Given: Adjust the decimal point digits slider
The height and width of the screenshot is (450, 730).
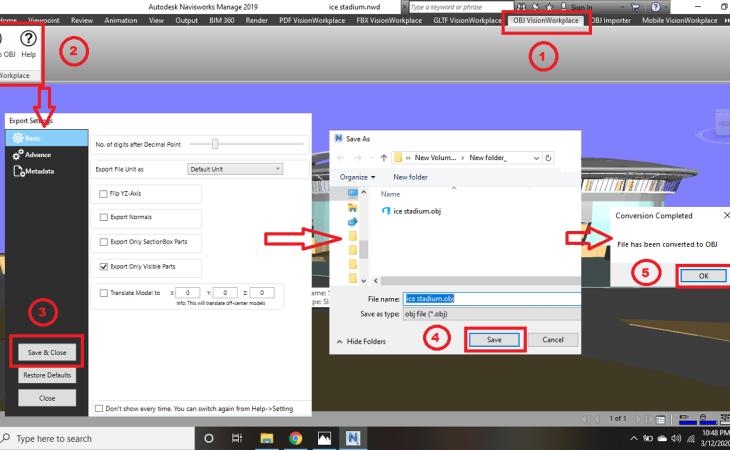Looking at the screenshot, I should click(x=215, y=144).
